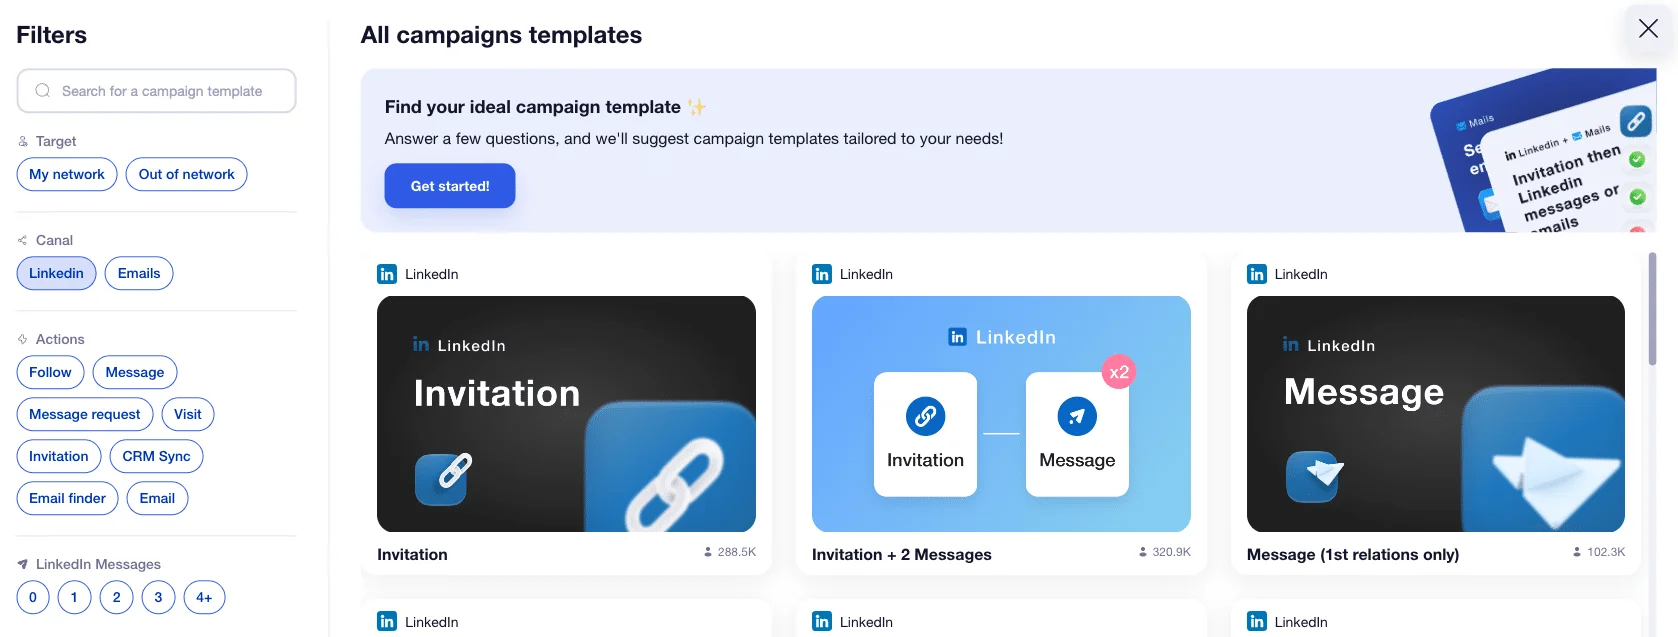The image size is (1678, 637).
Task: Click the Actions section sparkle icon
Action: click(23, 339)
